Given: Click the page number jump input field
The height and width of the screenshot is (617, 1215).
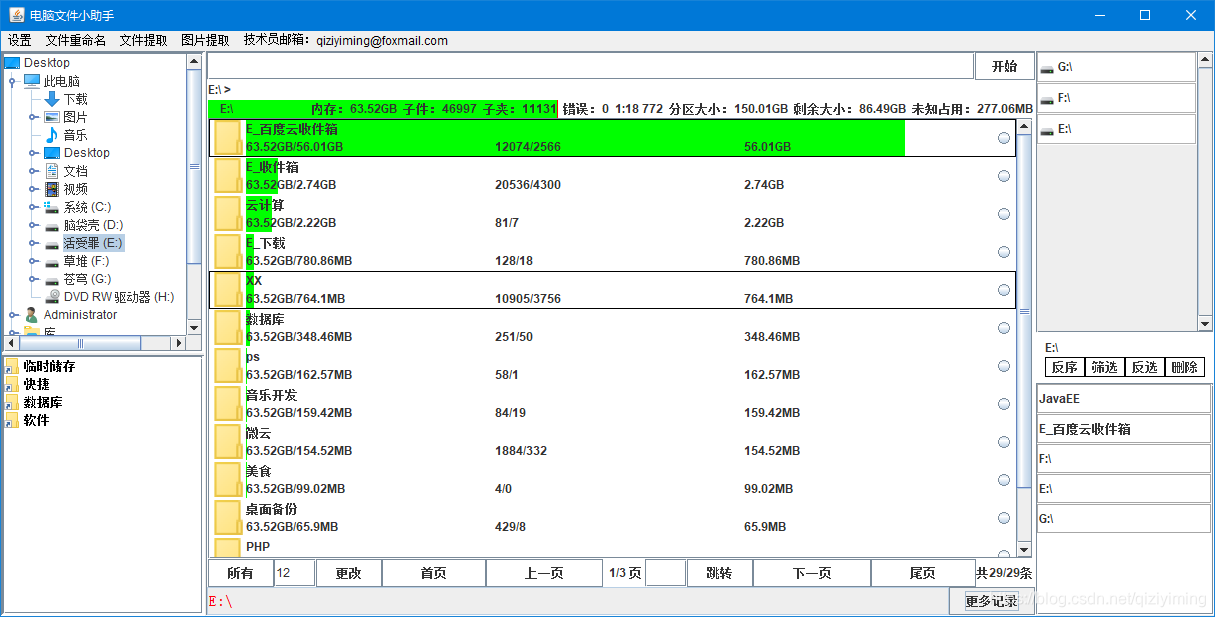Looking at the screenshot, I should point(666,573).
